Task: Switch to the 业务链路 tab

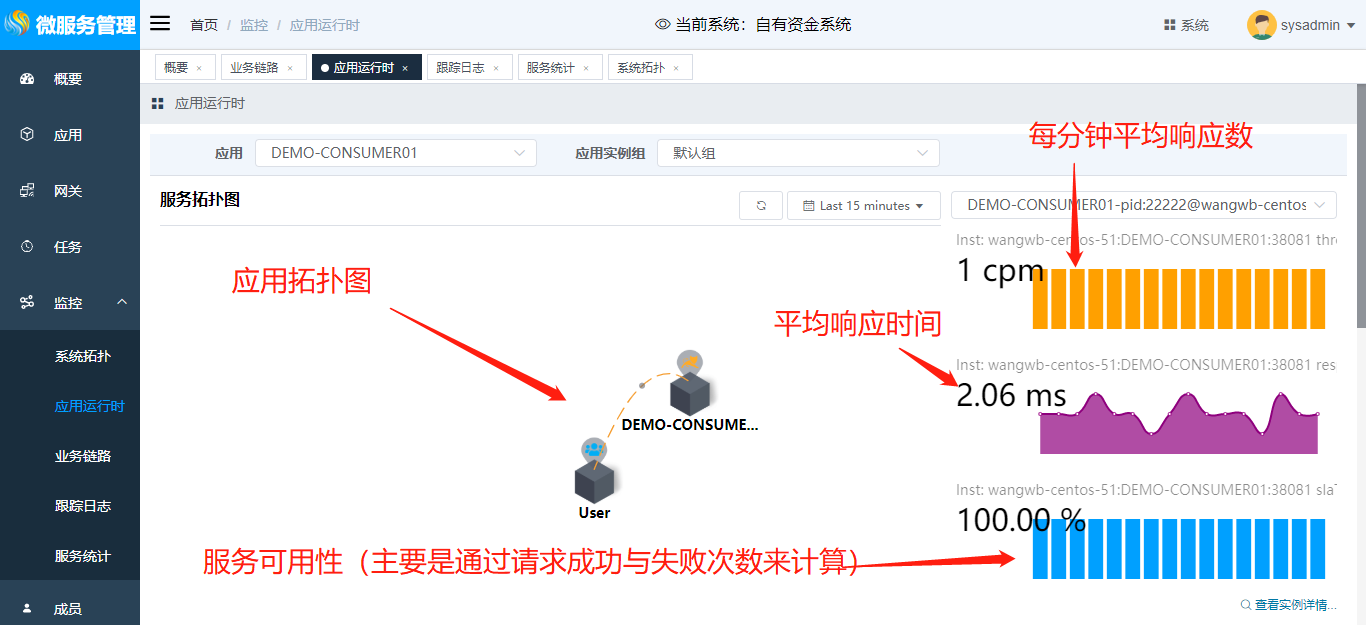Action: (254, 68)
